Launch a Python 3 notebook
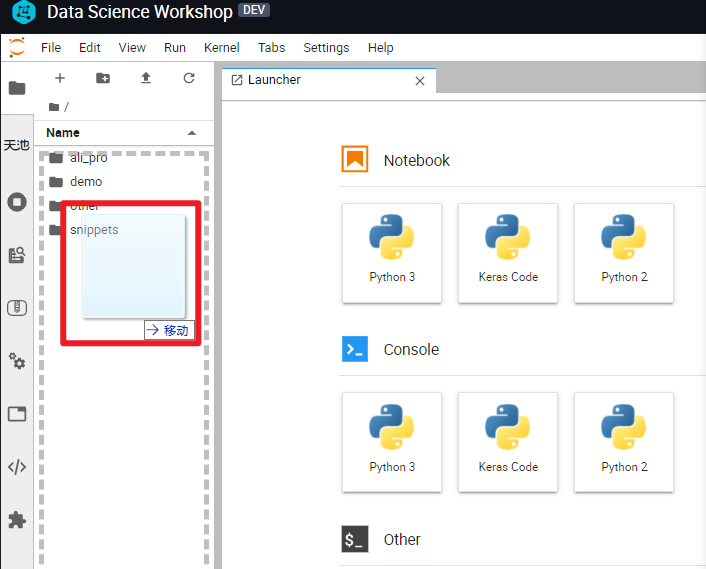706x569 pixels. pyautogui.click(x=392, y=253)
